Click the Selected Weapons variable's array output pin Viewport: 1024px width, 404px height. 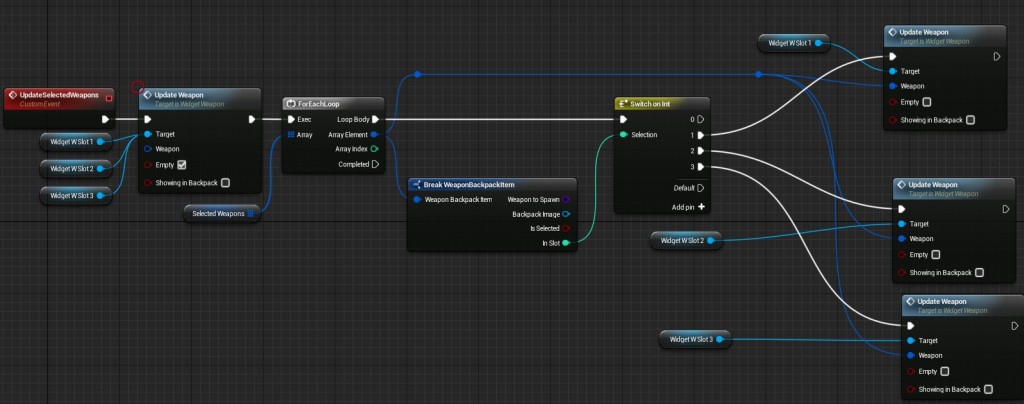click(250, 213)
